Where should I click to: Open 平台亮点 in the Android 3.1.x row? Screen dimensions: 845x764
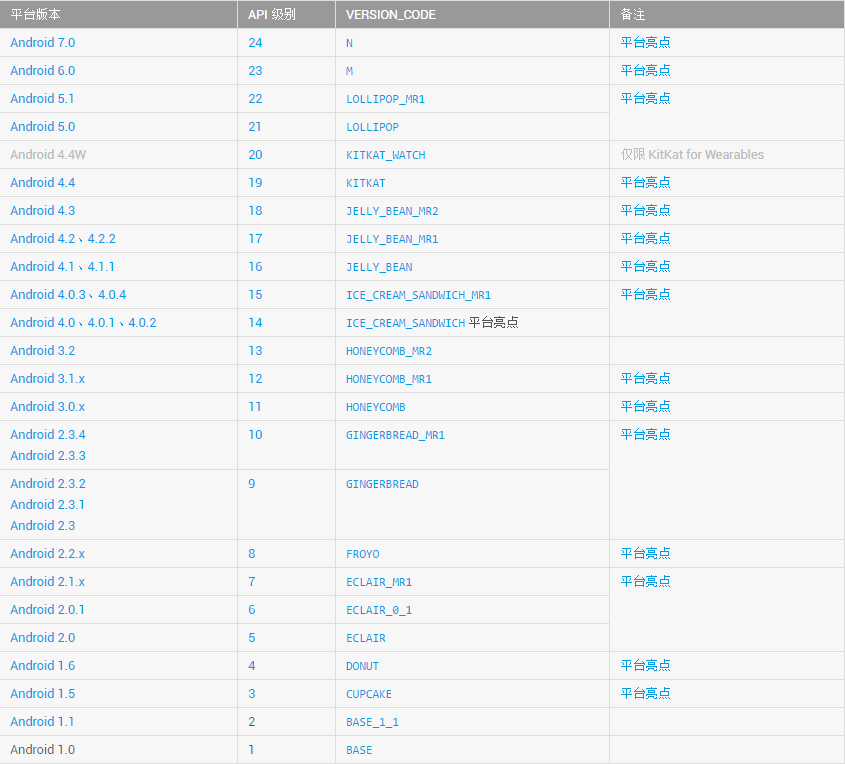pos(646,379)
